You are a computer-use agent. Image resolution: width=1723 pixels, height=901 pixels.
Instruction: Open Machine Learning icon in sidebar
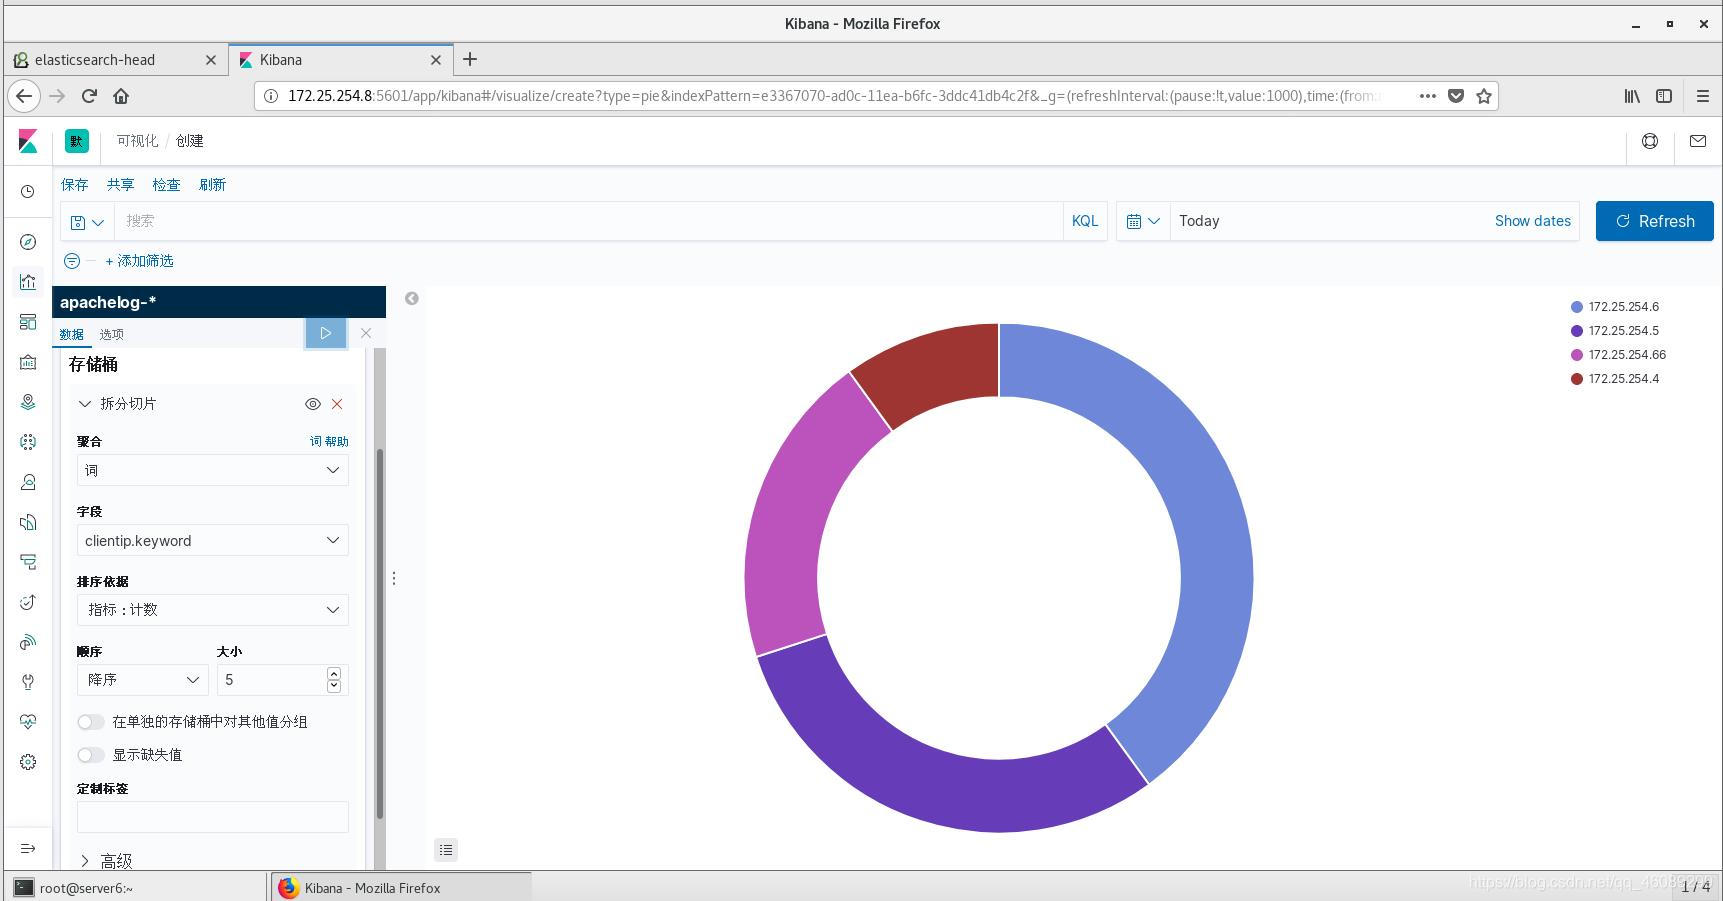[28, 442]
